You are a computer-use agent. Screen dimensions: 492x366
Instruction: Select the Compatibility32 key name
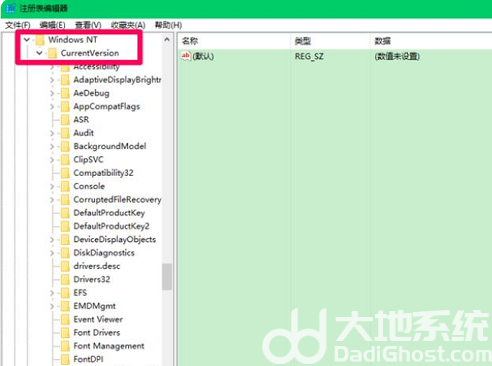103,173
